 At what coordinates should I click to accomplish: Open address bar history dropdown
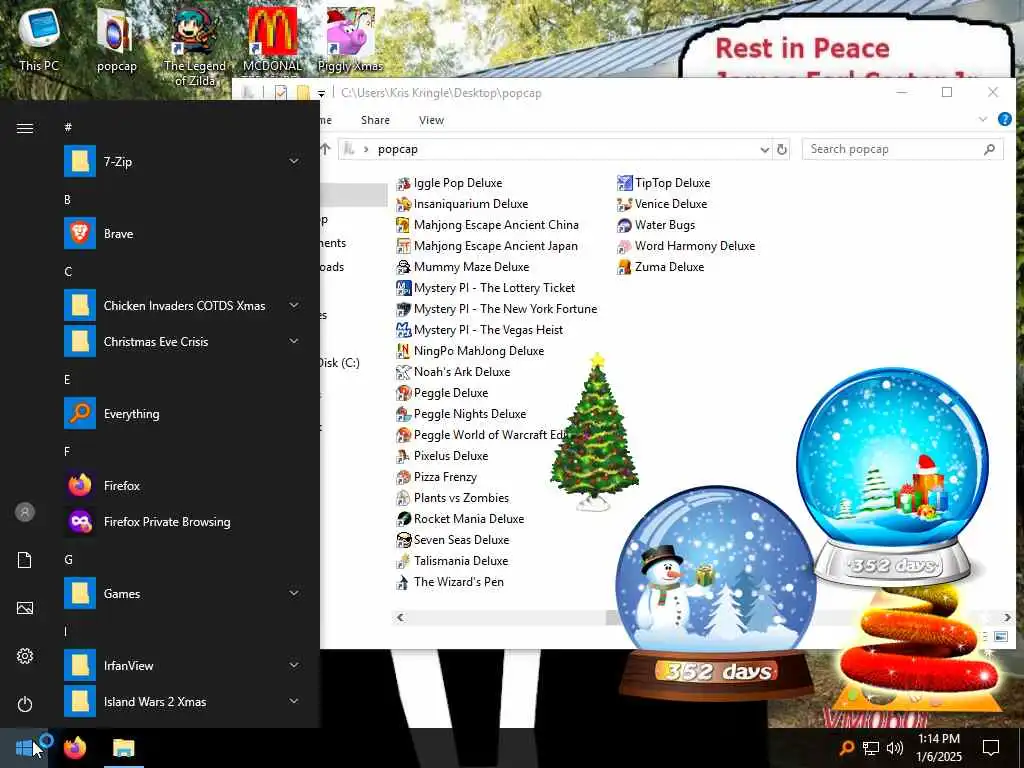tap(764, 150)
